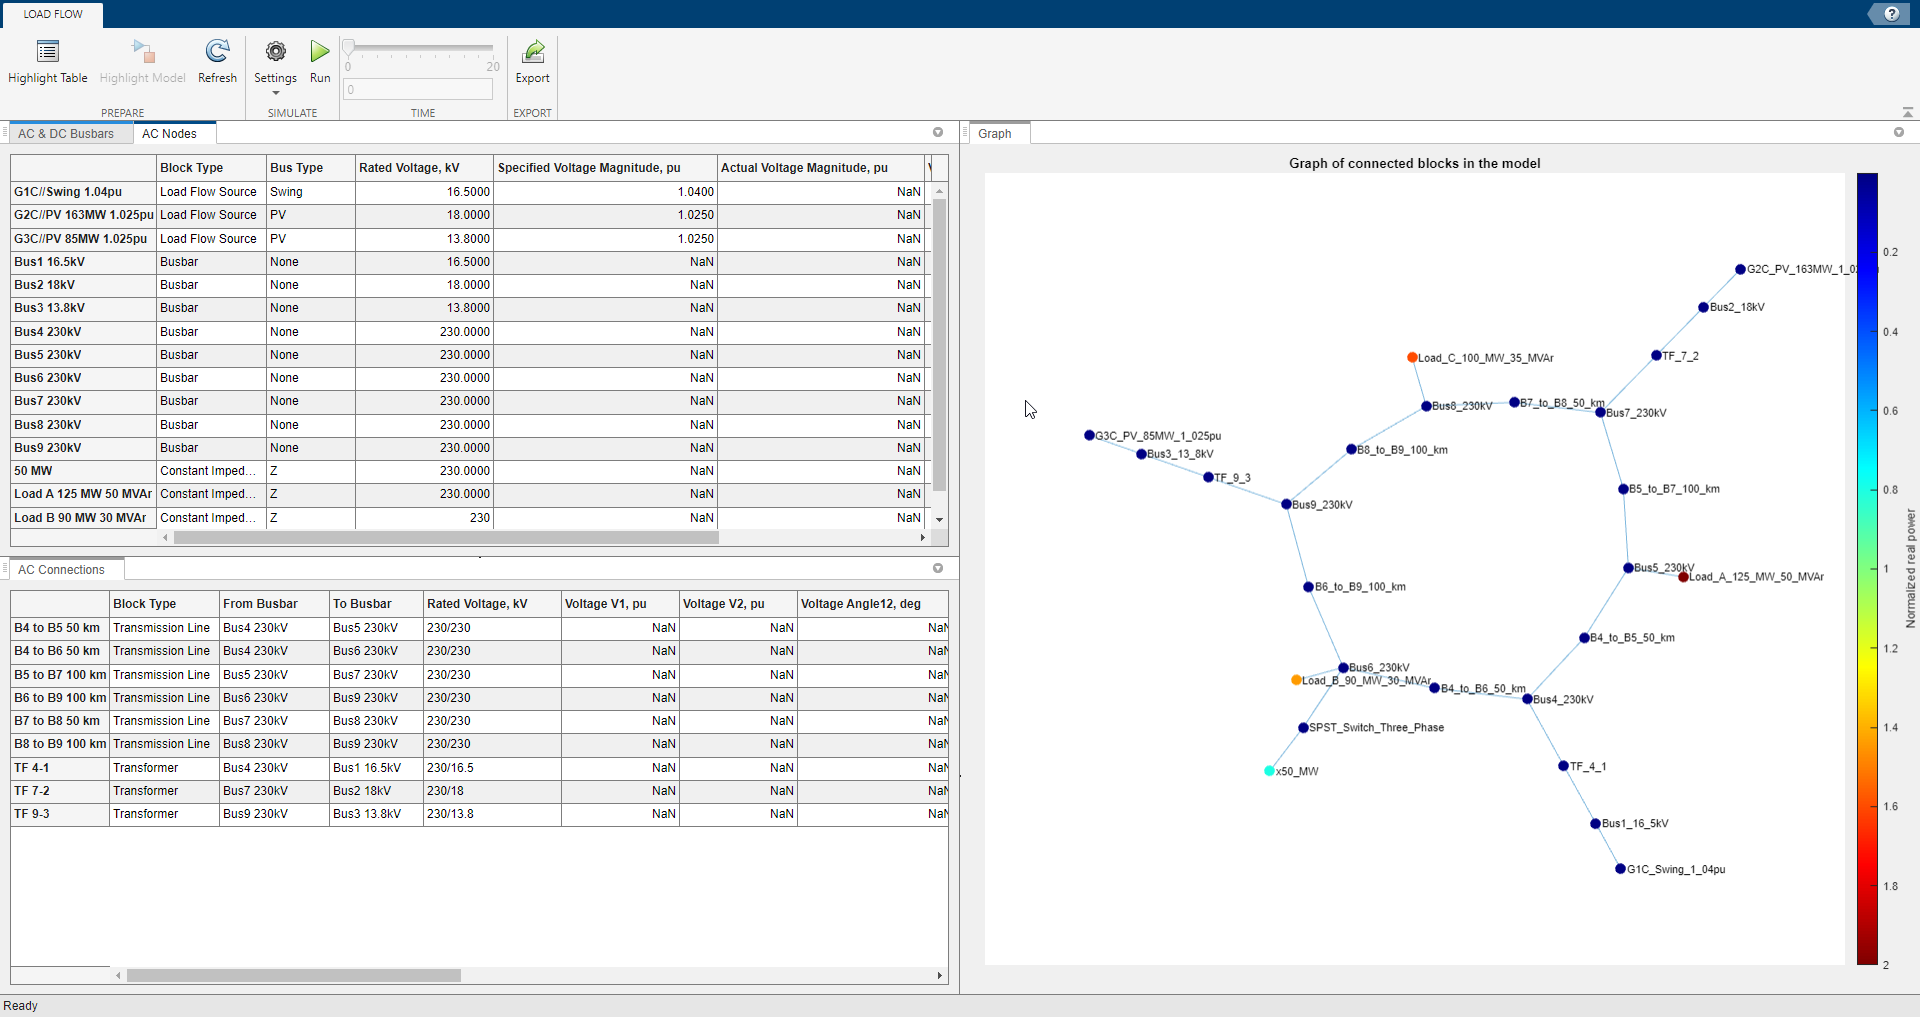Open the help question mark icon
Image resolution: width=1920 pixels, height=1017 pixels.
point(1891,14)
